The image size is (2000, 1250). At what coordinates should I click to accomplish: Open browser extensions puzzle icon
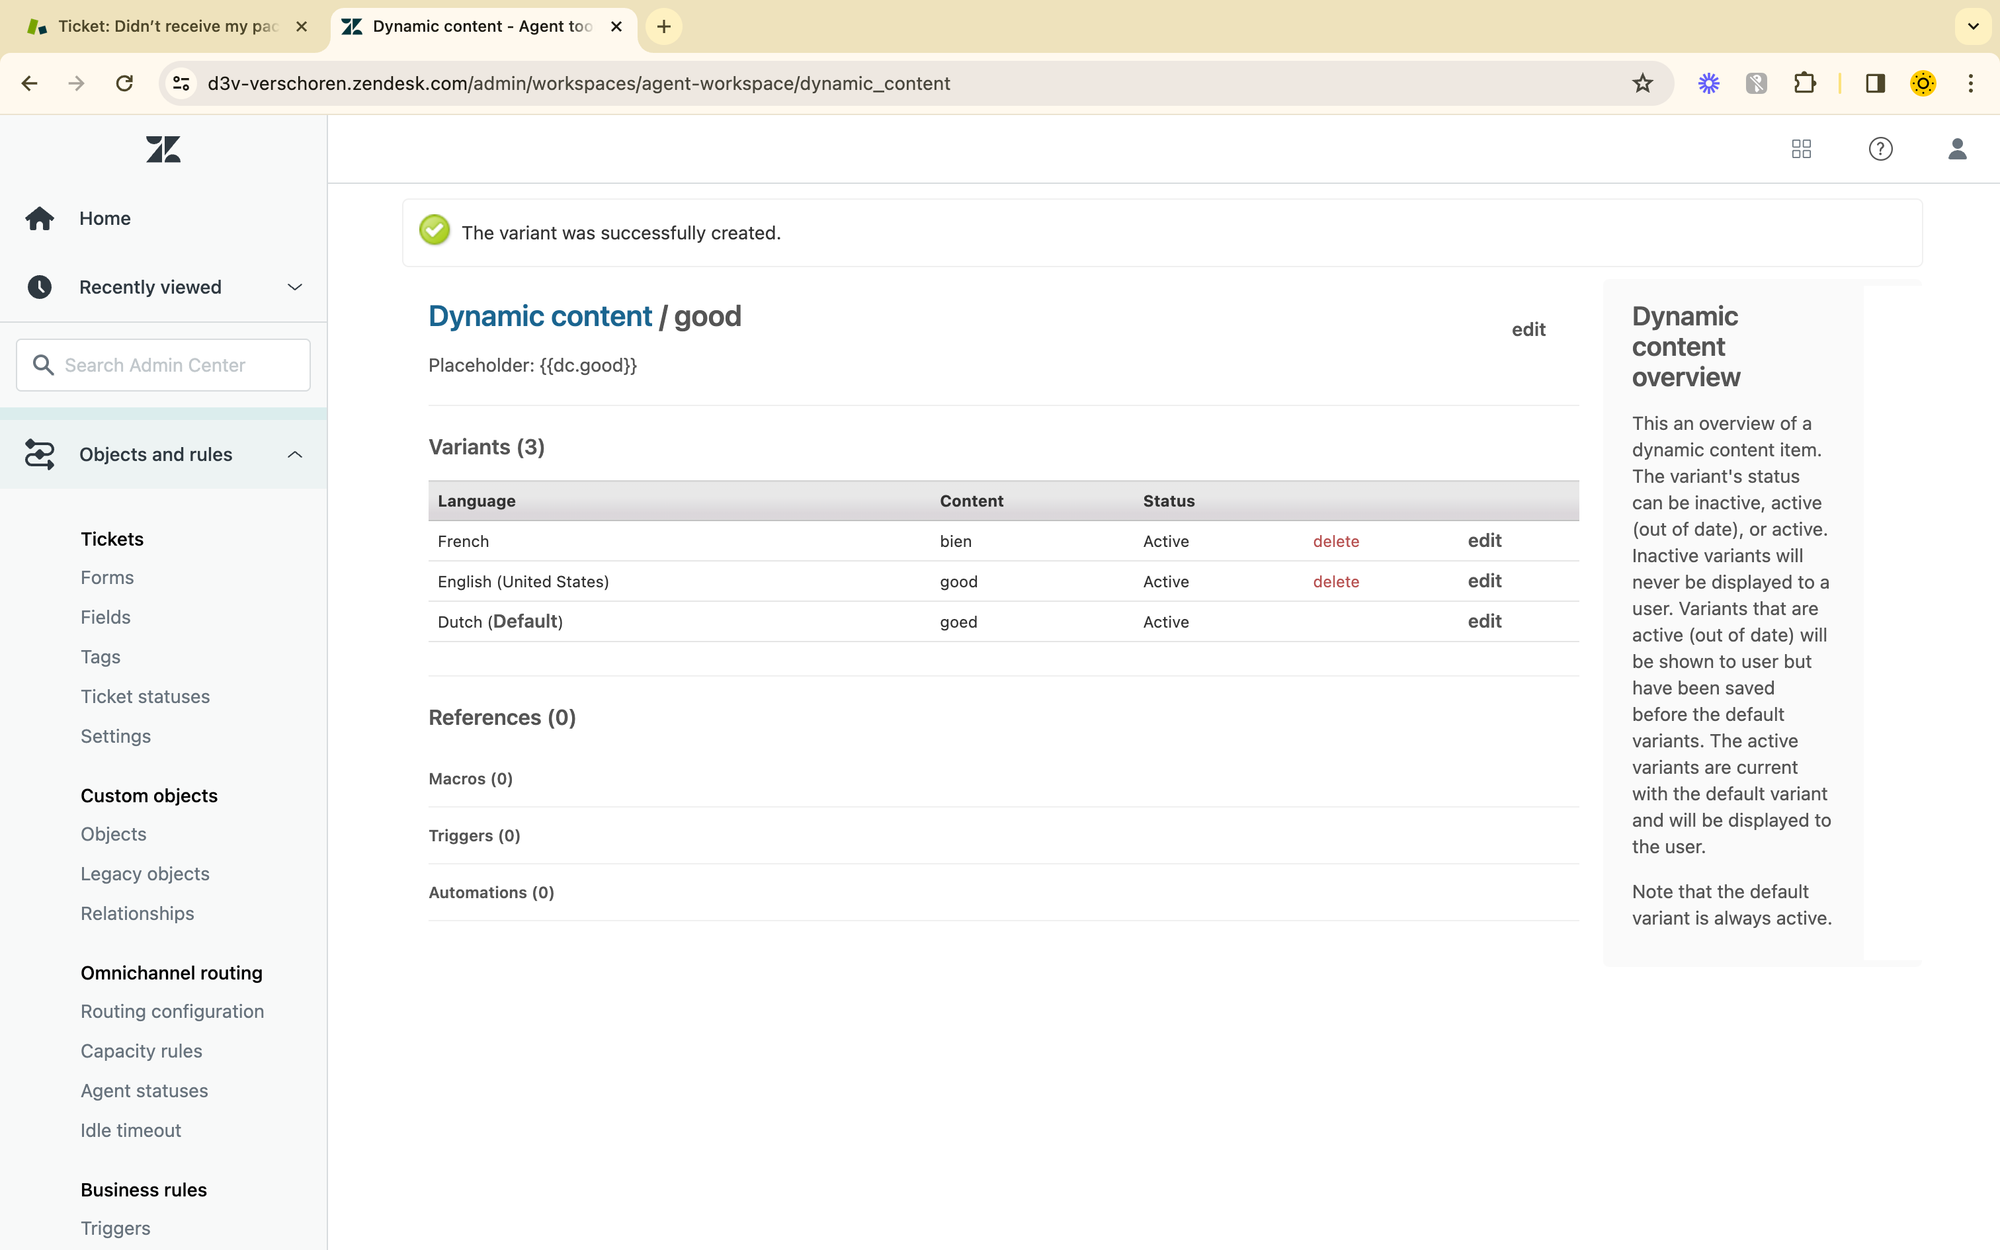click(1804, 83)
